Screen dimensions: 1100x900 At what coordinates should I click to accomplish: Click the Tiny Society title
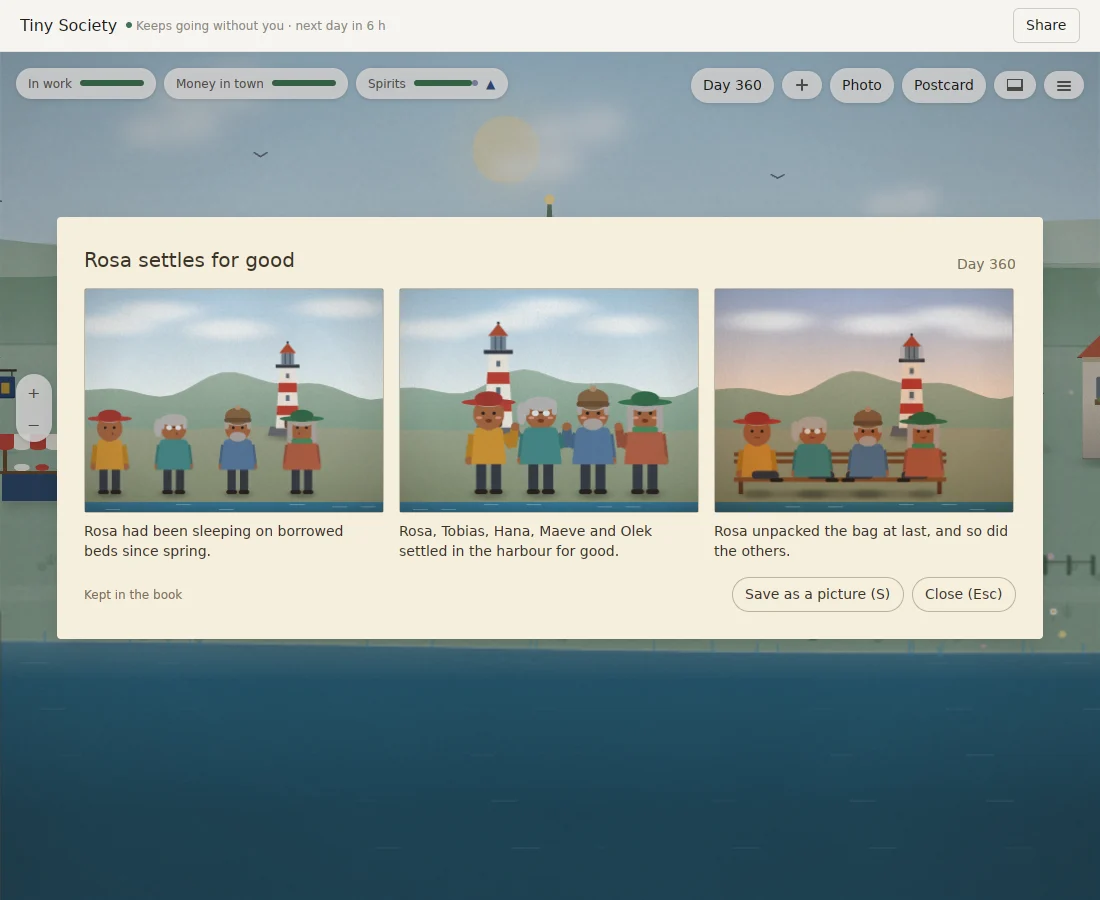[x=68, y=25]
